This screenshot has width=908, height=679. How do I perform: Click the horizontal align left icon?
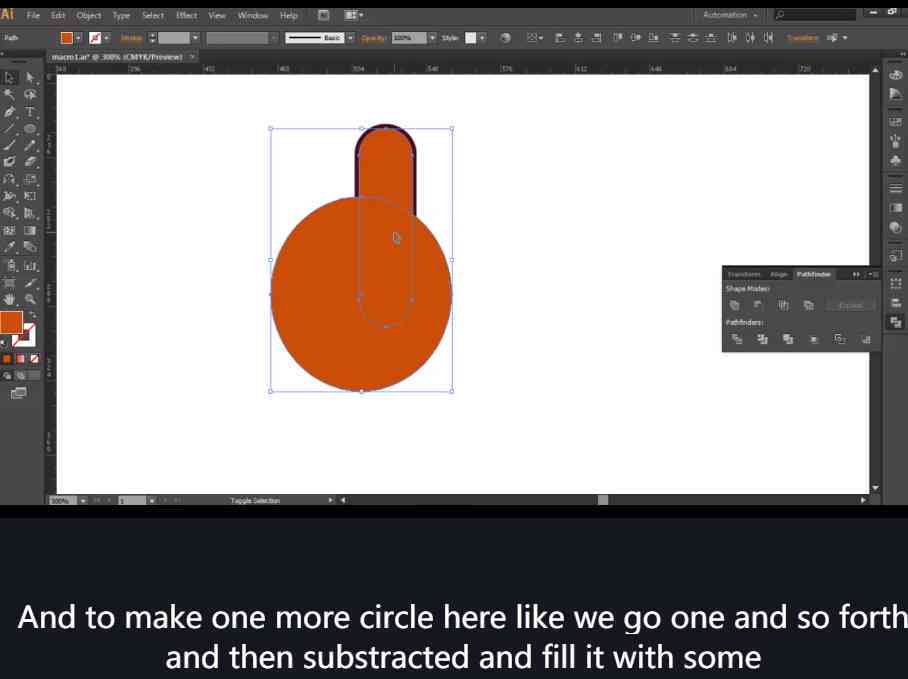point(560,38)
